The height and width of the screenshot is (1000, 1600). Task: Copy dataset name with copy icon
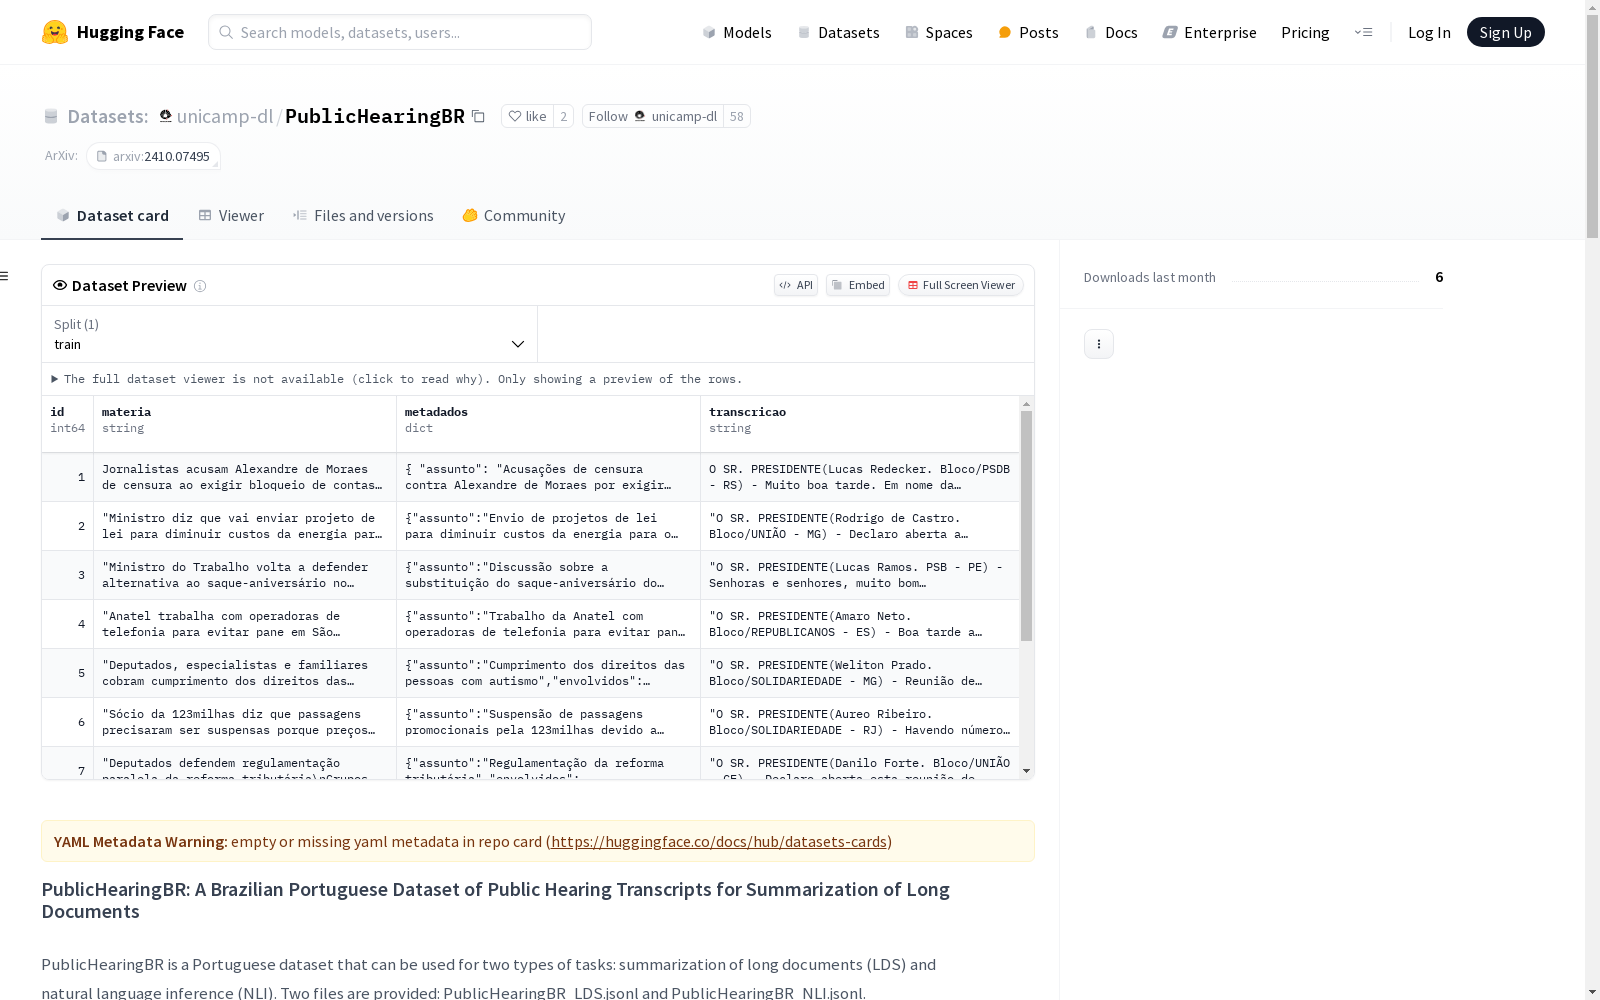tap(479, 117)
